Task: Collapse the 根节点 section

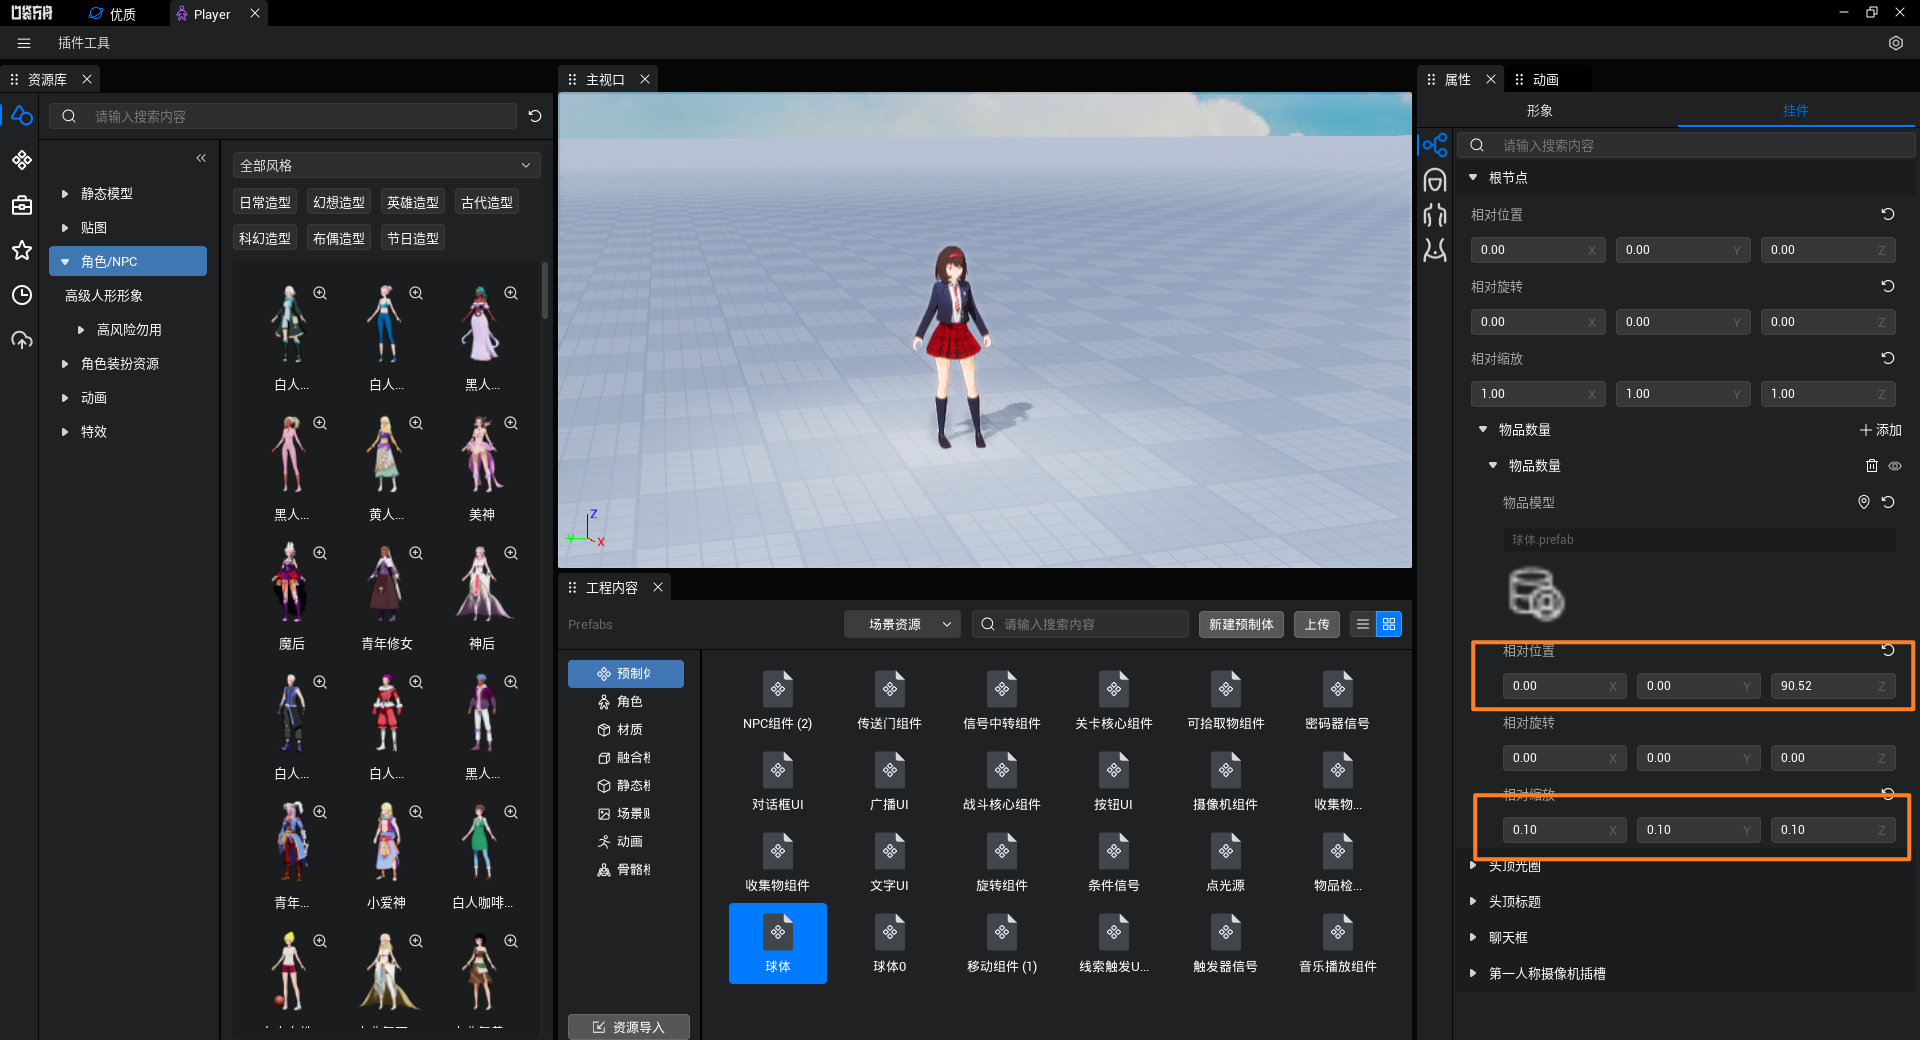Action: coord(1473,177)
